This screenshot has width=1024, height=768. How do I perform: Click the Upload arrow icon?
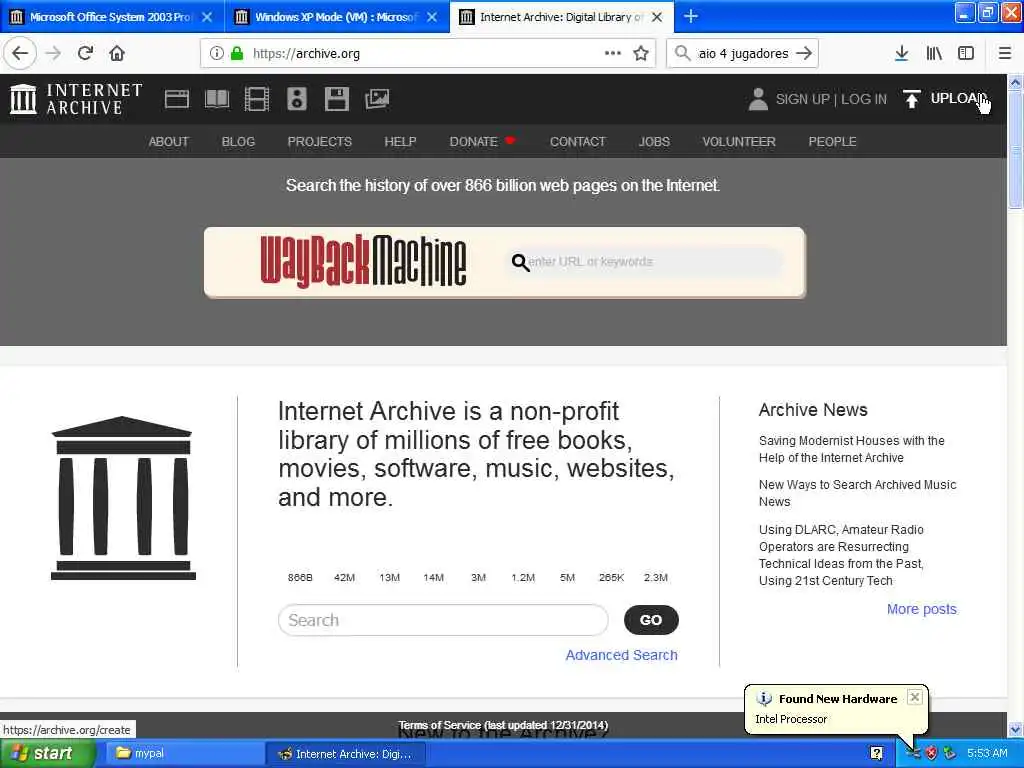(x=911, y=99)
